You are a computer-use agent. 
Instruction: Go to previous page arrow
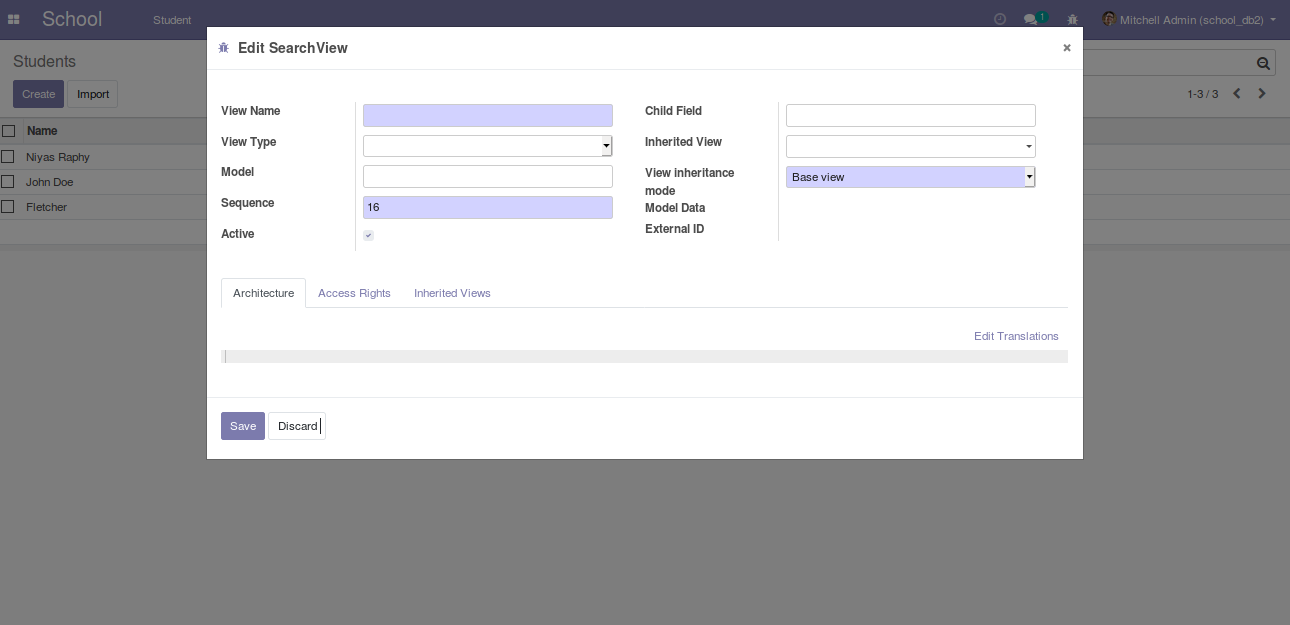point(1237,94)
